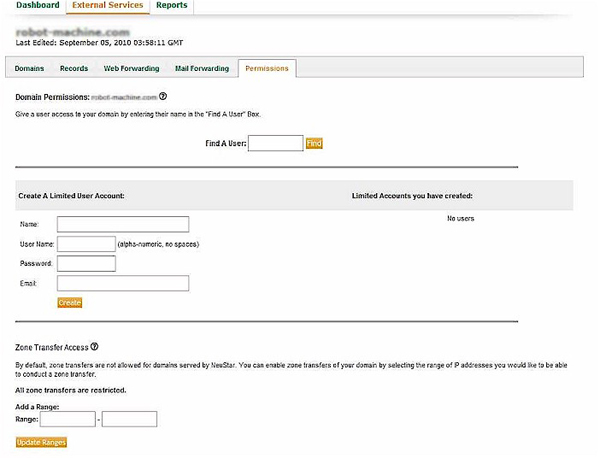This screenshot has height=458, width=600.
Task: Click help icon next to Zone Transfer Access
Action: [x=94, y=347]
